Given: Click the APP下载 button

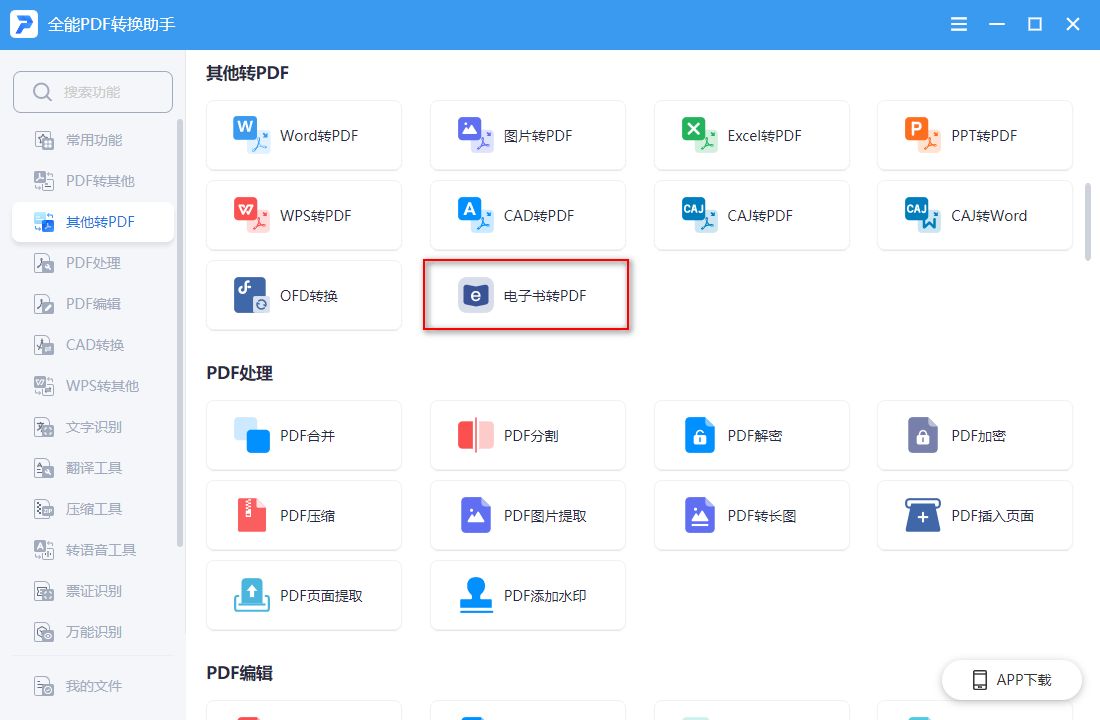Looking at the screenshot, I should pyautogui.click(x=1012, y=680).
